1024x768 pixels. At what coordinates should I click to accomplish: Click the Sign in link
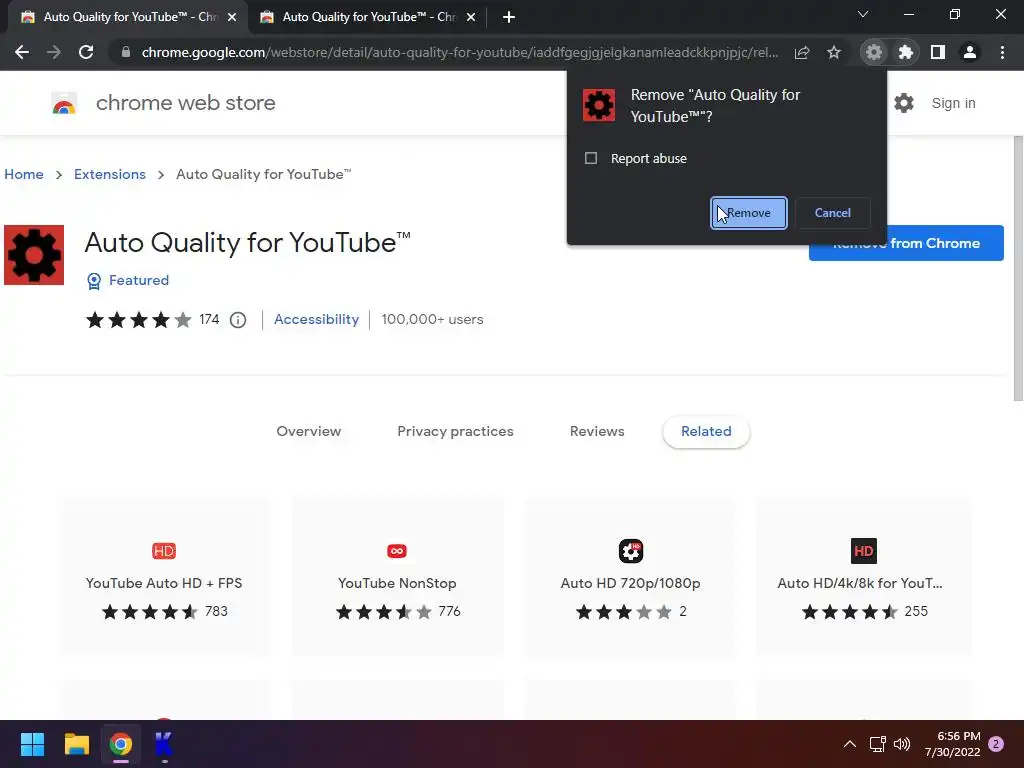tap(953, 103)
